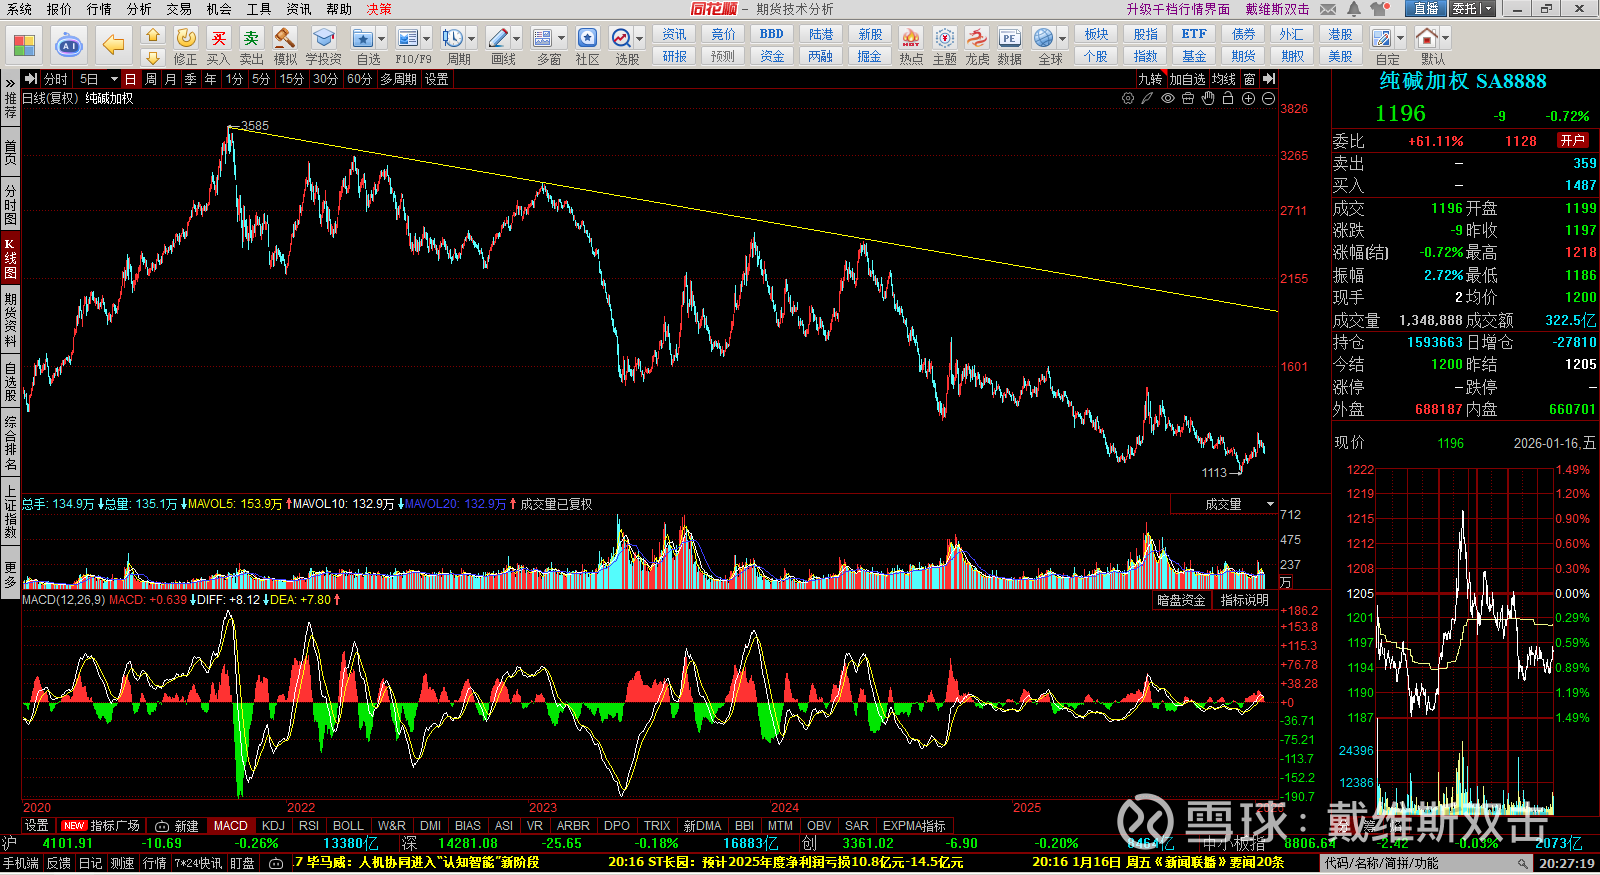The height and width of the screenshot is (875, 1600).
Task: Click the yellow back arrow icon
Action: 114,45
